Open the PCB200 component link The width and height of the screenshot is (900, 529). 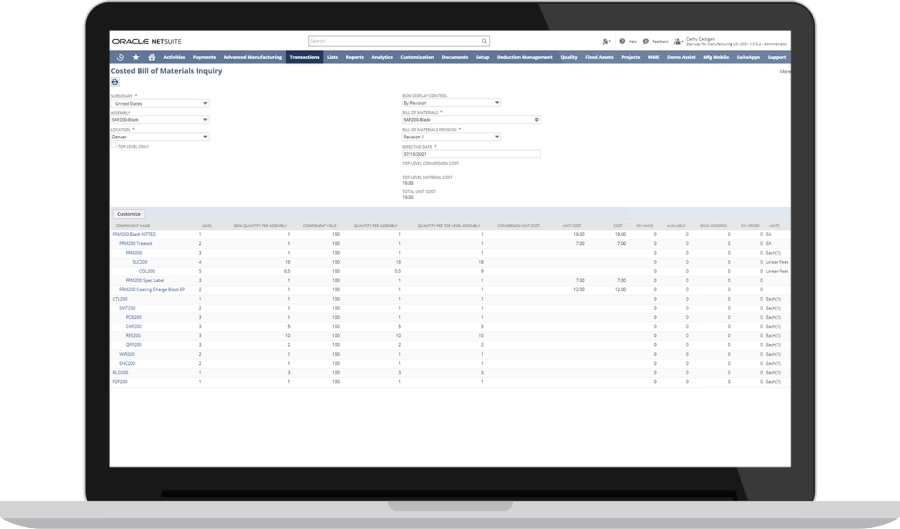[x=133, y=317]
